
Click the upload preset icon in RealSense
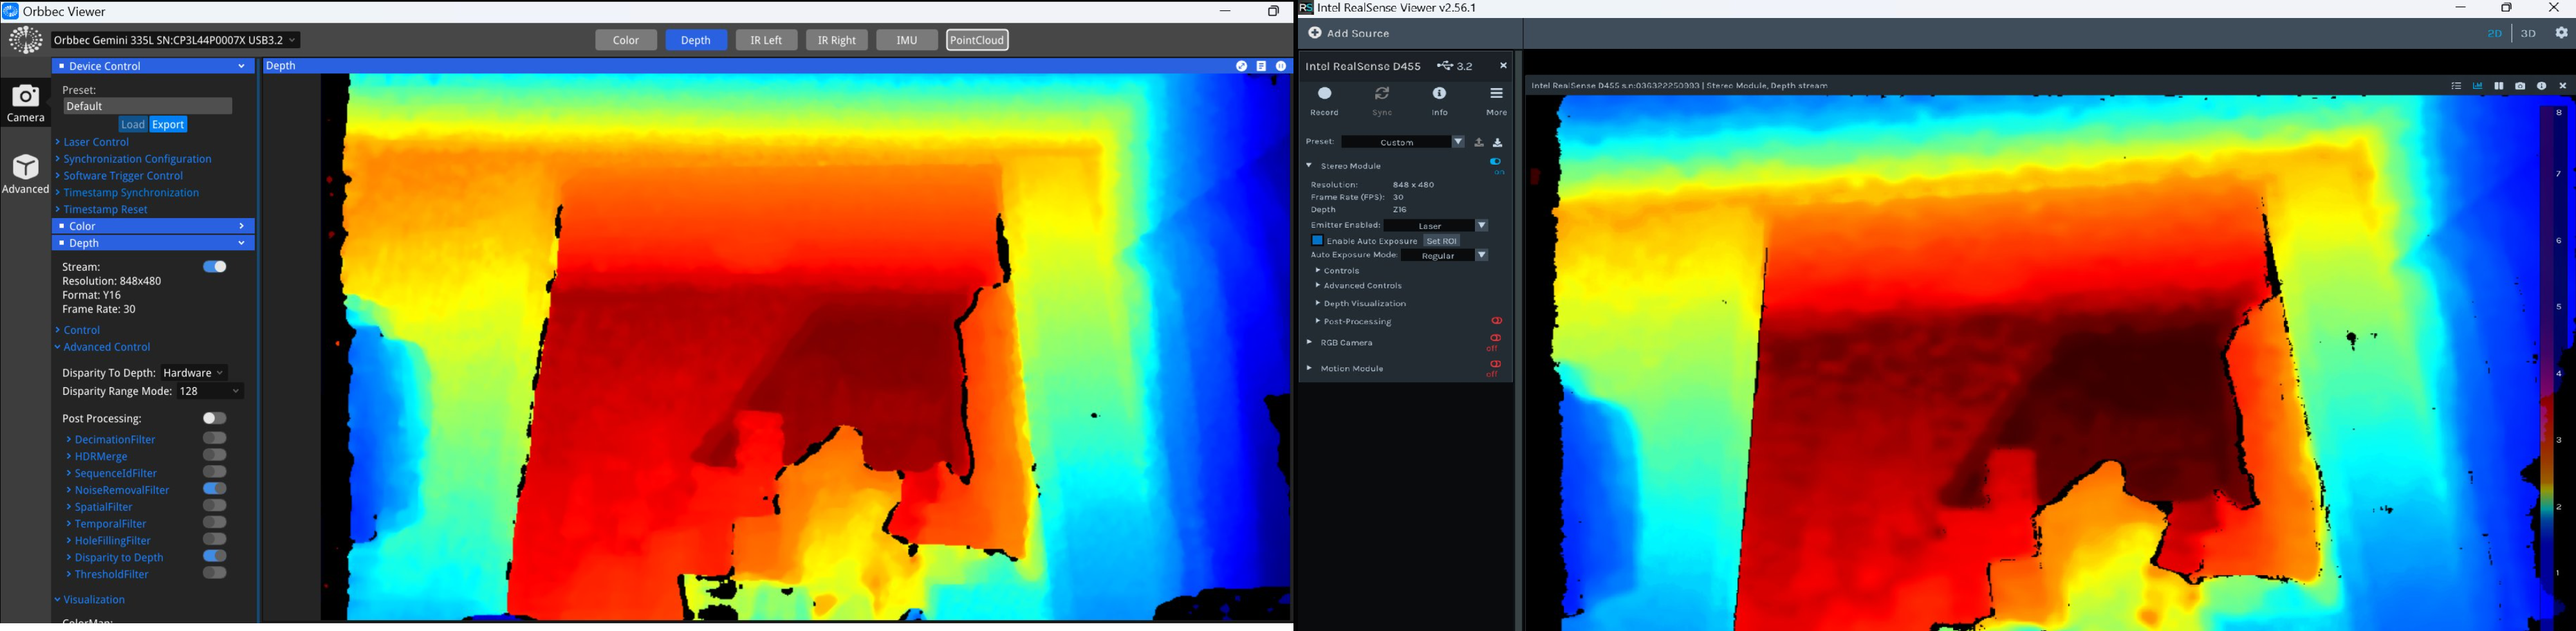pyautogui.click(x=1479, y=142)
